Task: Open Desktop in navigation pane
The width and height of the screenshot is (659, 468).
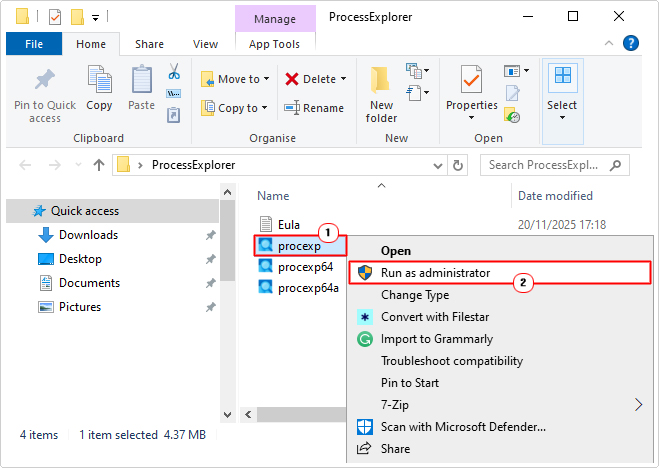Action: (x=112, y=259)
